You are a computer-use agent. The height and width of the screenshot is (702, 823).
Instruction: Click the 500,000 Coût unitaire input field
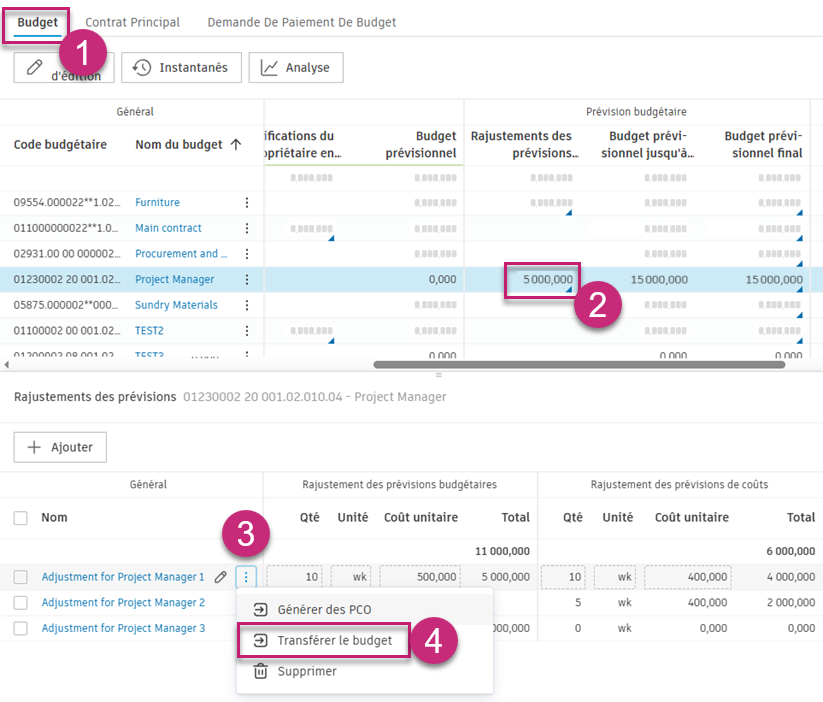419,577
